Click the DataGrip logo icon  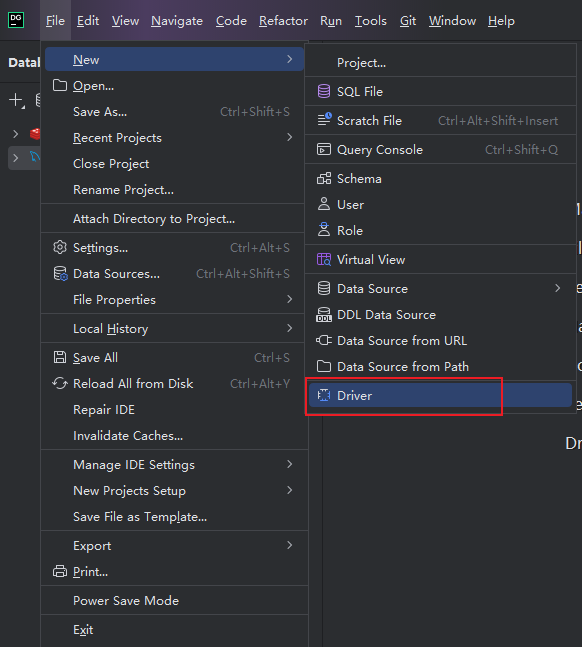16,20
